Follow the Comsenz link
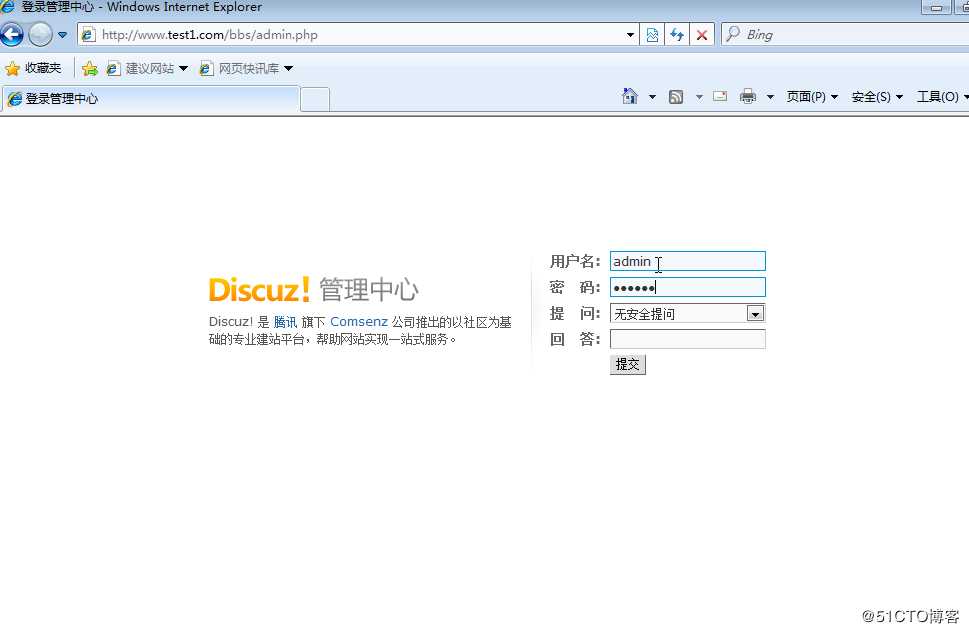 click(x=358, y=322)
